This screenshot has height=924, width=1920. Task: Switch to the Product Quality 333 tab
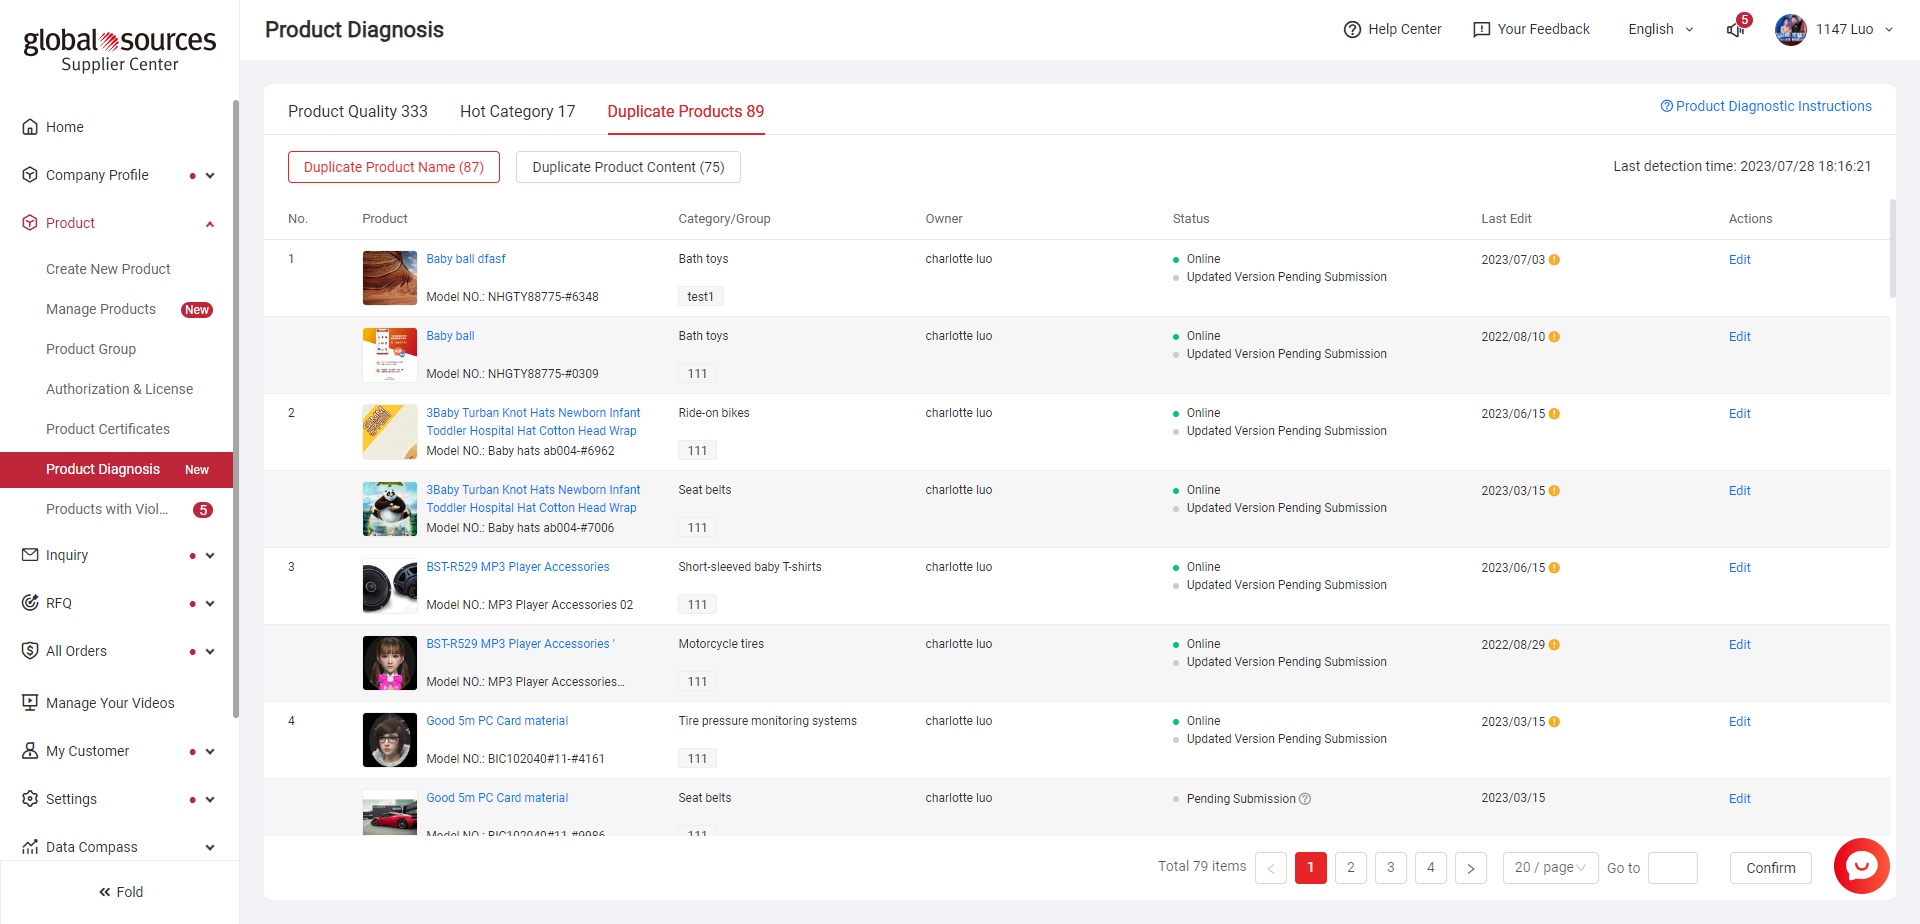357,112
